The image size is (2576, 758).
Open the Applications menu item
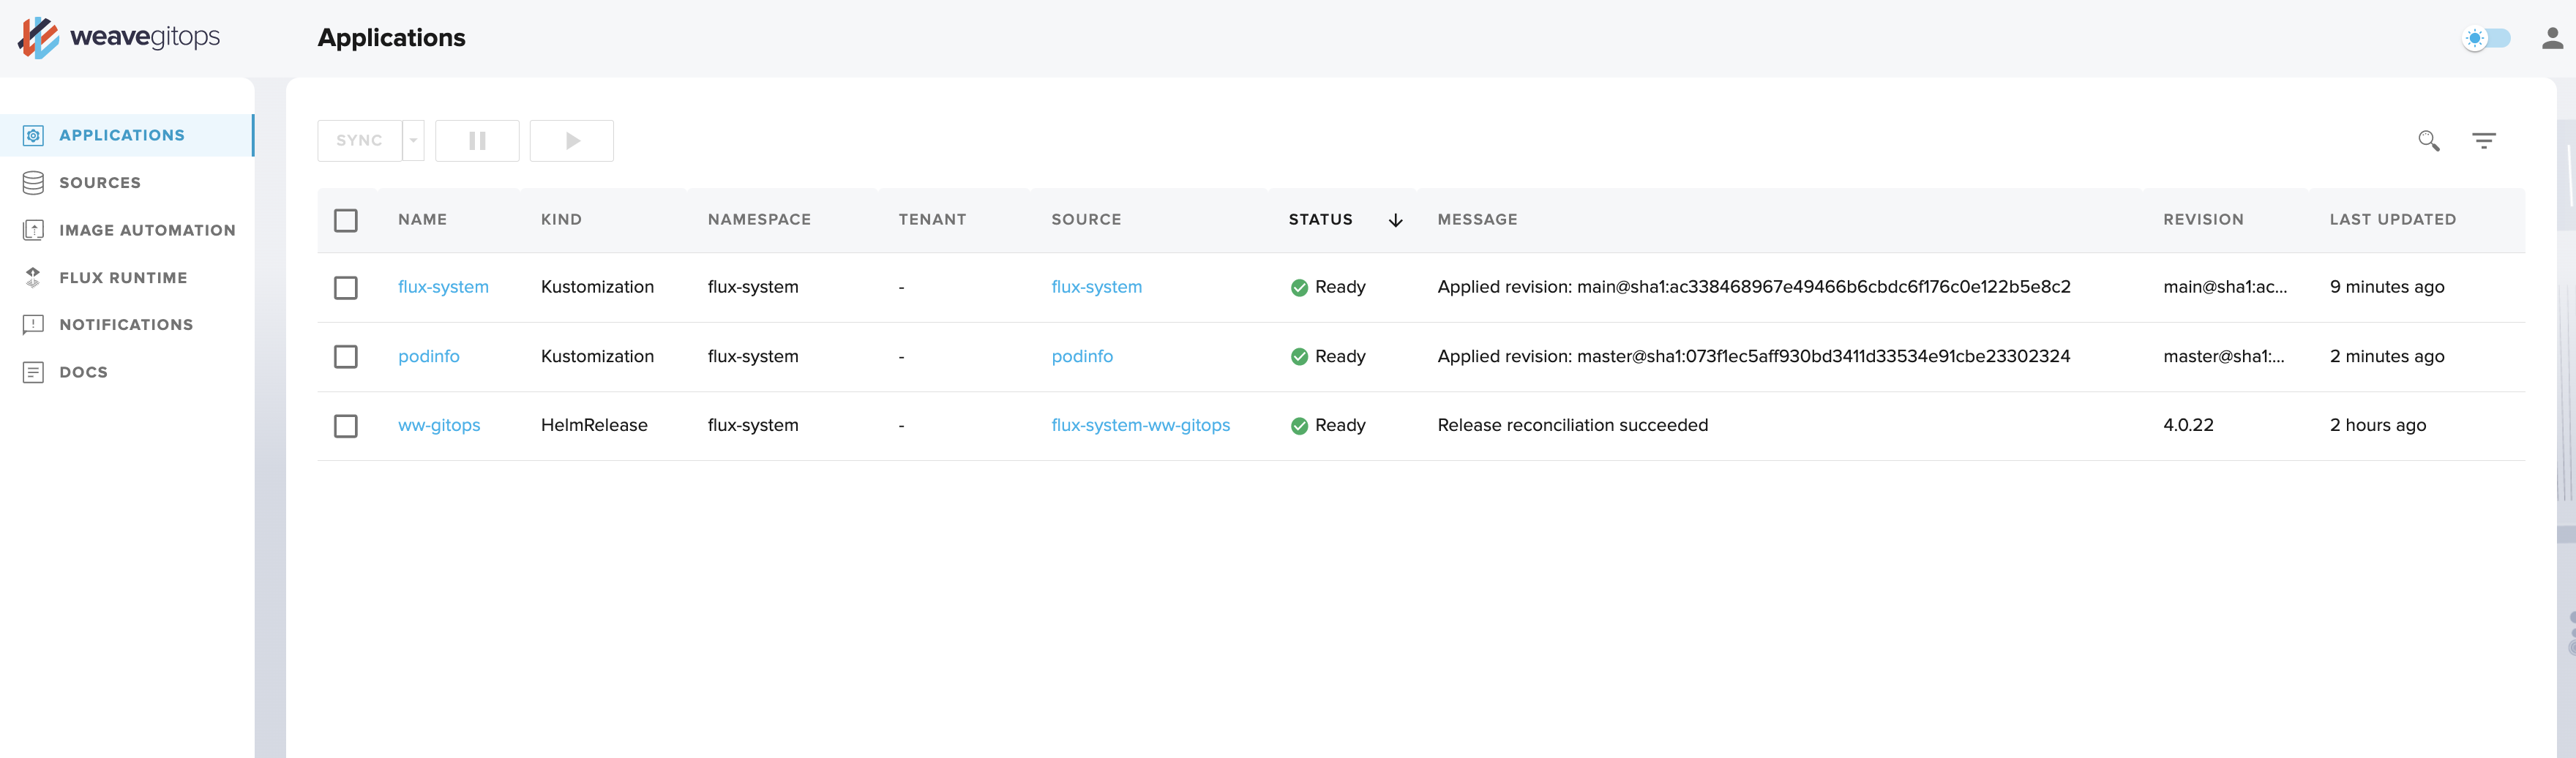127,135
